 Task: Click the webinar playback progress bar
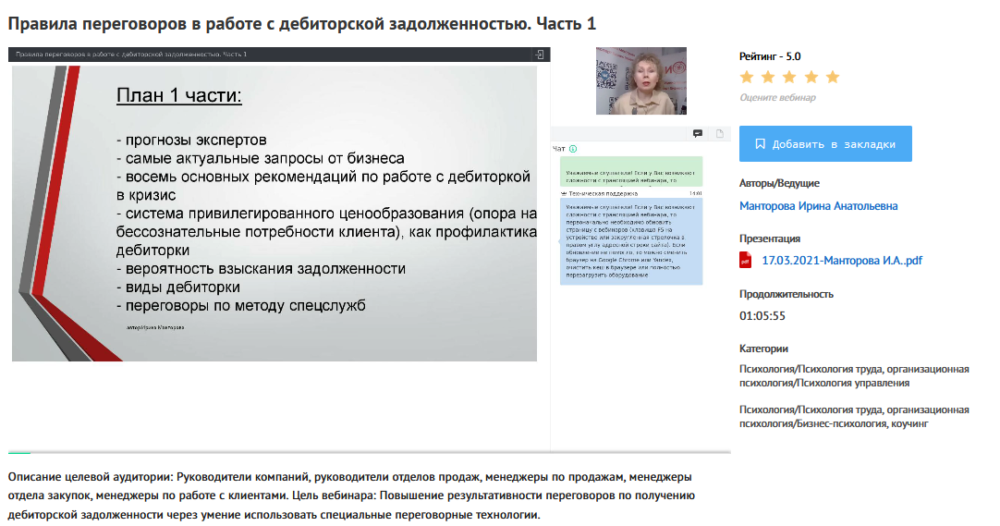point(369,453)
